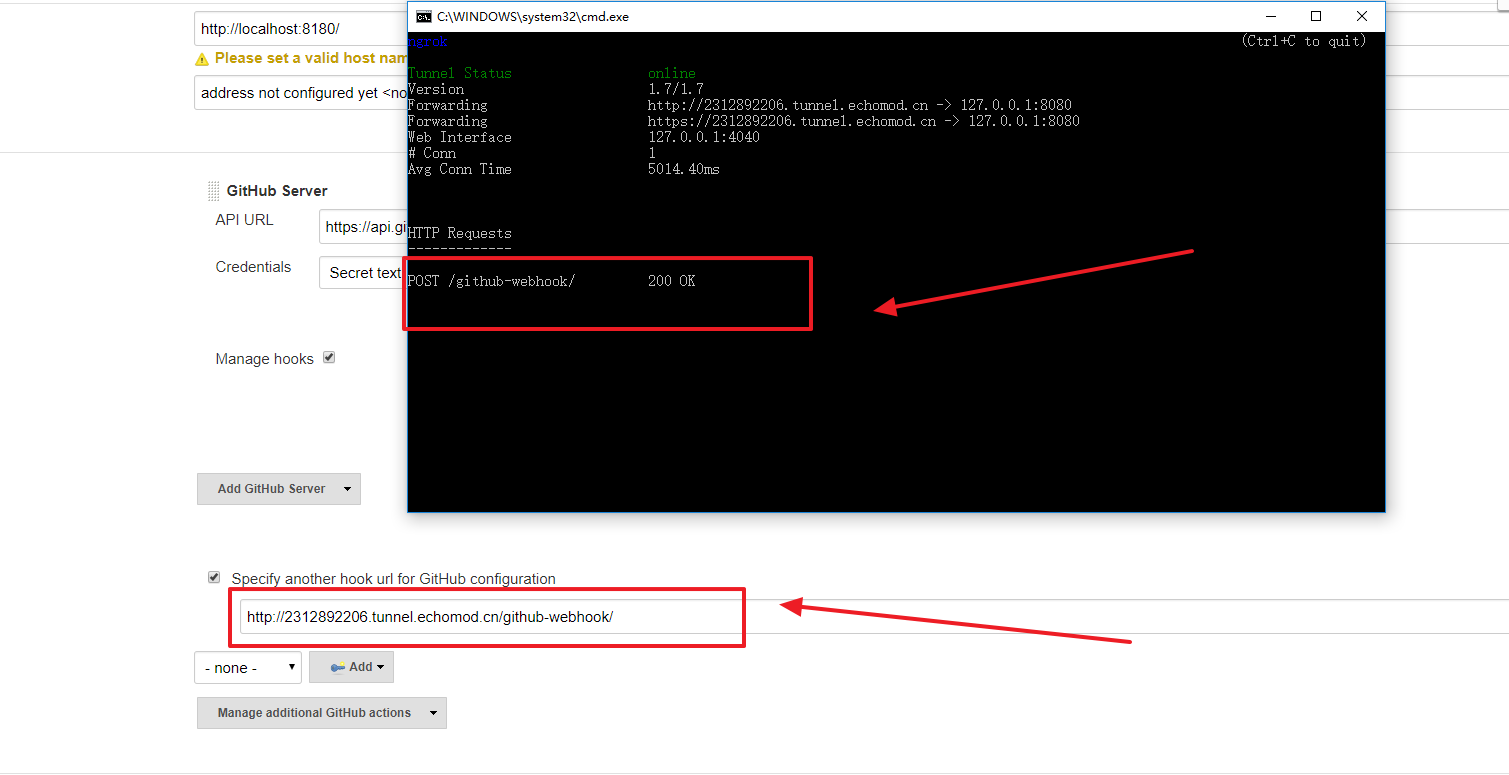The height and width of the screenshot is (775, 1509).
Task: Expand Manage additional GitHub actions menu
Action: (322, 713)
